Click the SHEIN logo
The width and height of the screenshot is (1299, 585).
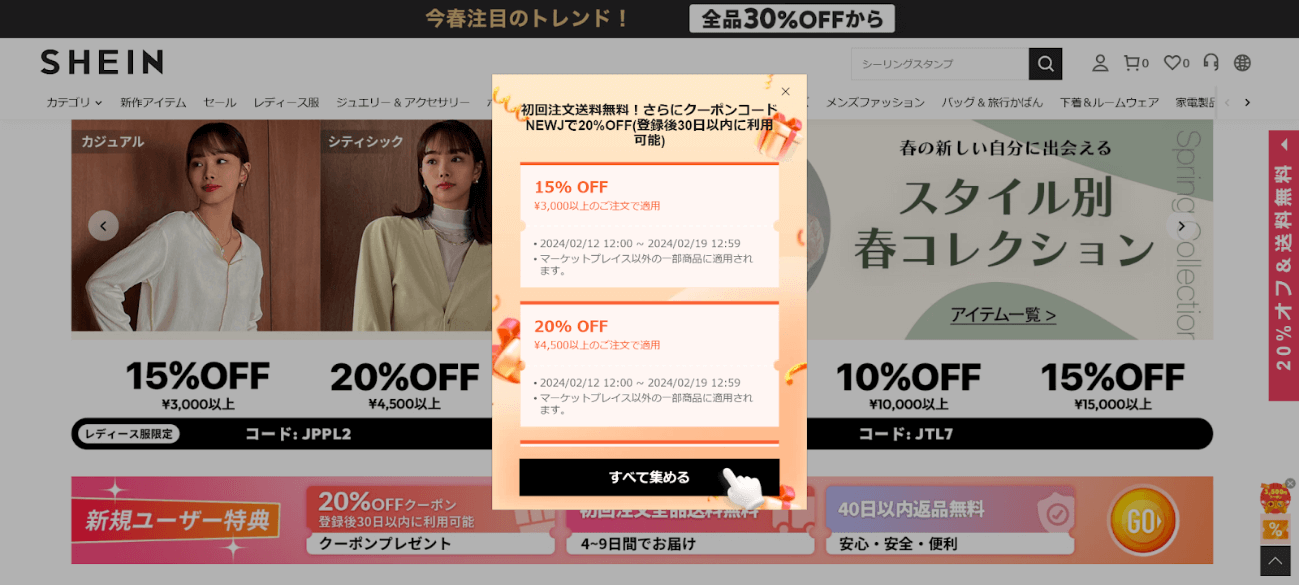point(102,62)
